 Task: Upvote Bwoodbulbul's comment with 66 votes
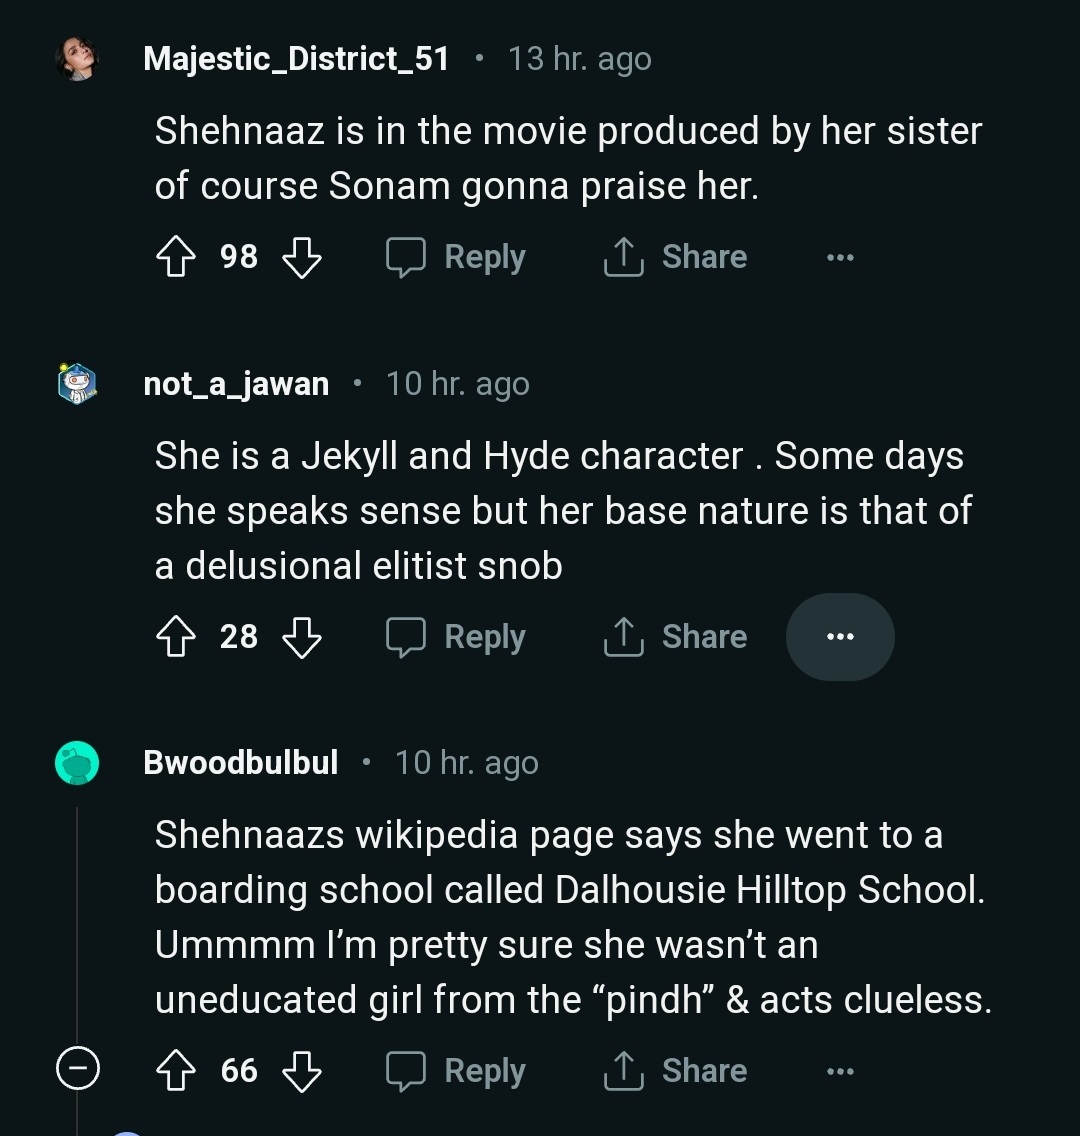[x=176, y=1071]
